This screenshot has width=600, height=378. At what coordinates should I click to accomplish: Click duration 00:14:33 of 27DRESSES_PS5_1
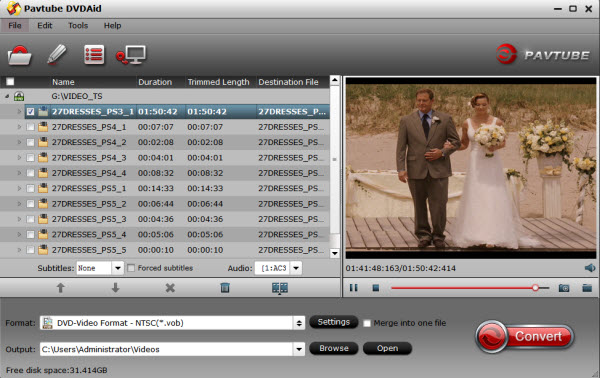click(156, 189)
